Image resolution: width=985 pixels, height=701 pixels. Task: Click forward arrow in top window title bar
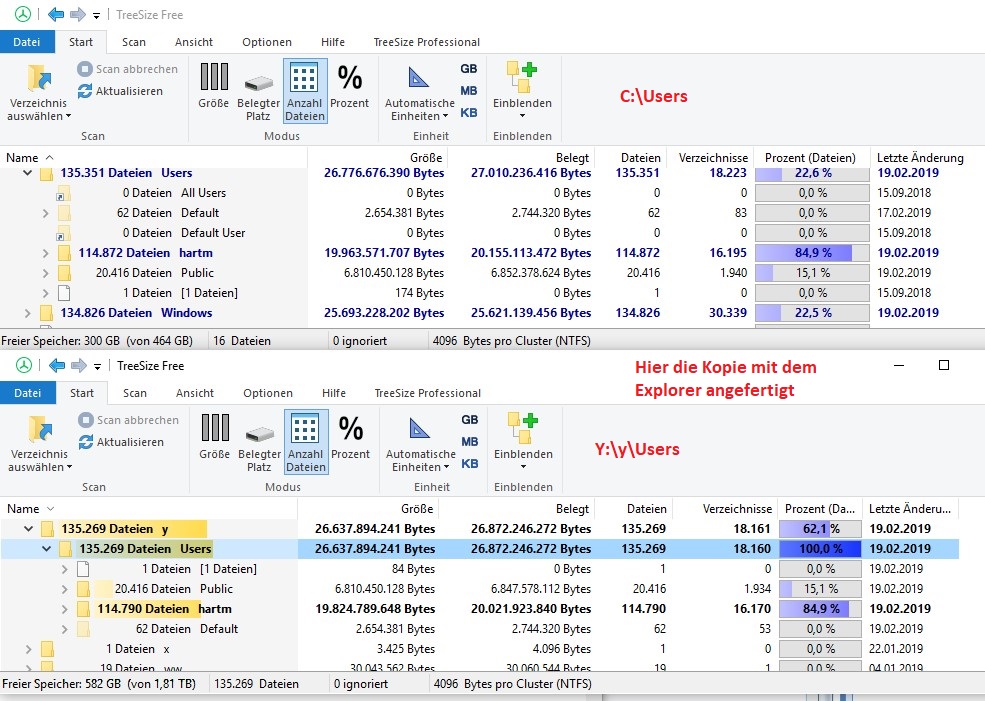(x=77, y=14)
